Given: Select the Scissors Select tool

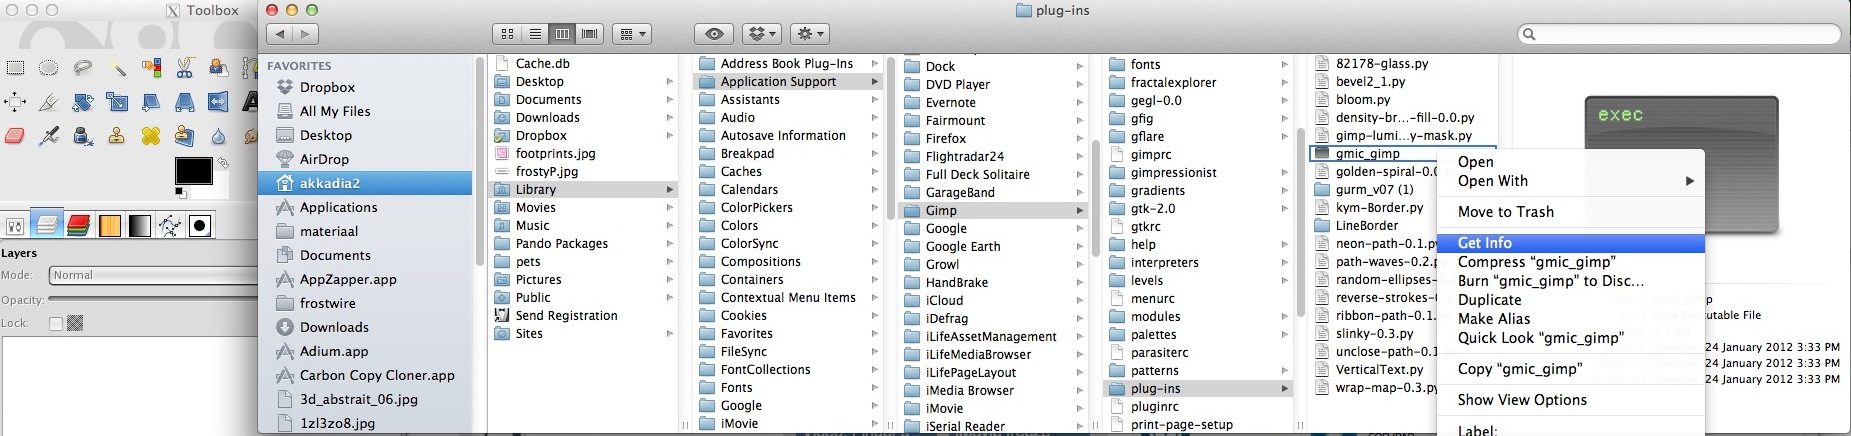Looking at the screenshot, I should (185, 68).
